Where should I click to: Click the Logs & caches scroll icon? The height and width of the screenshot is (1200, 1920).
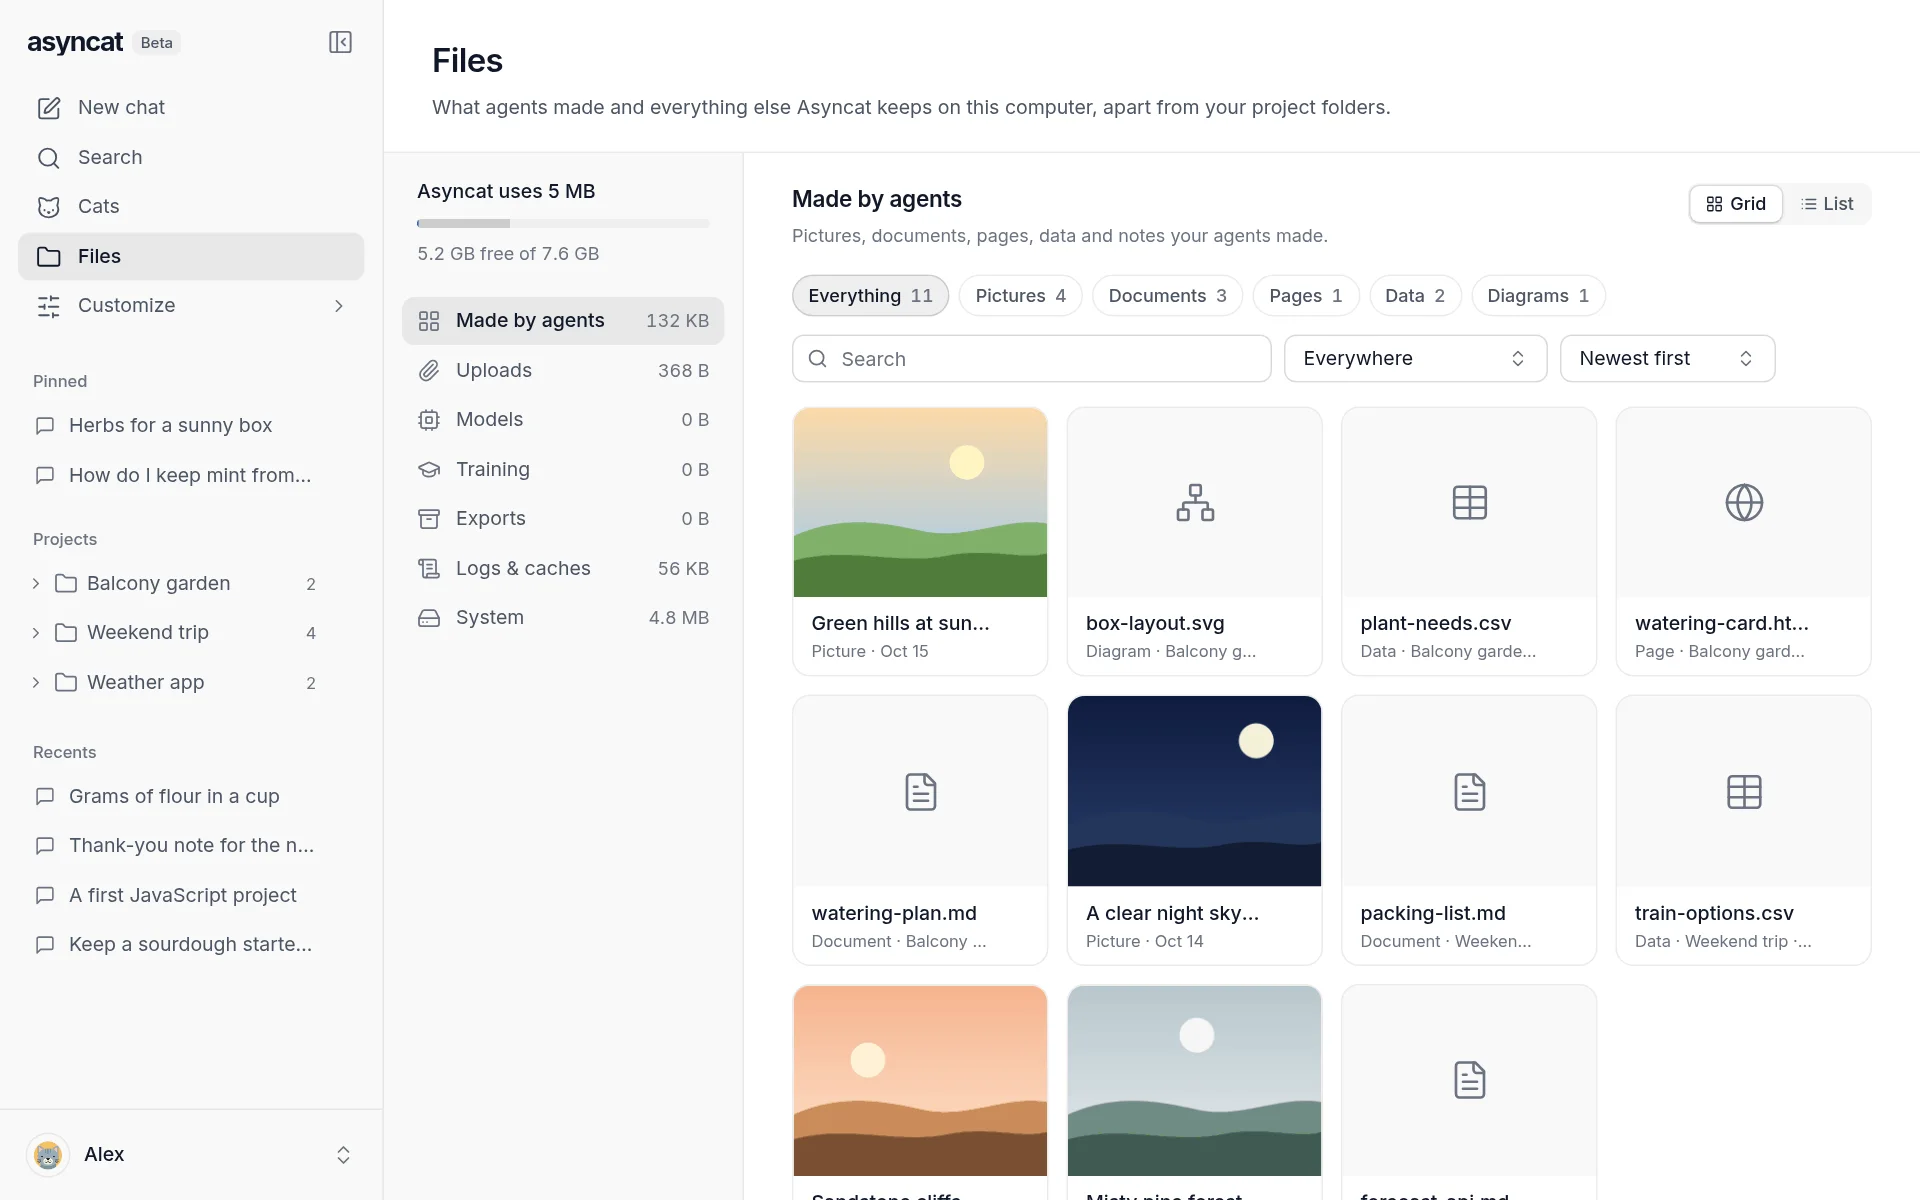click(x=429, y=569)
